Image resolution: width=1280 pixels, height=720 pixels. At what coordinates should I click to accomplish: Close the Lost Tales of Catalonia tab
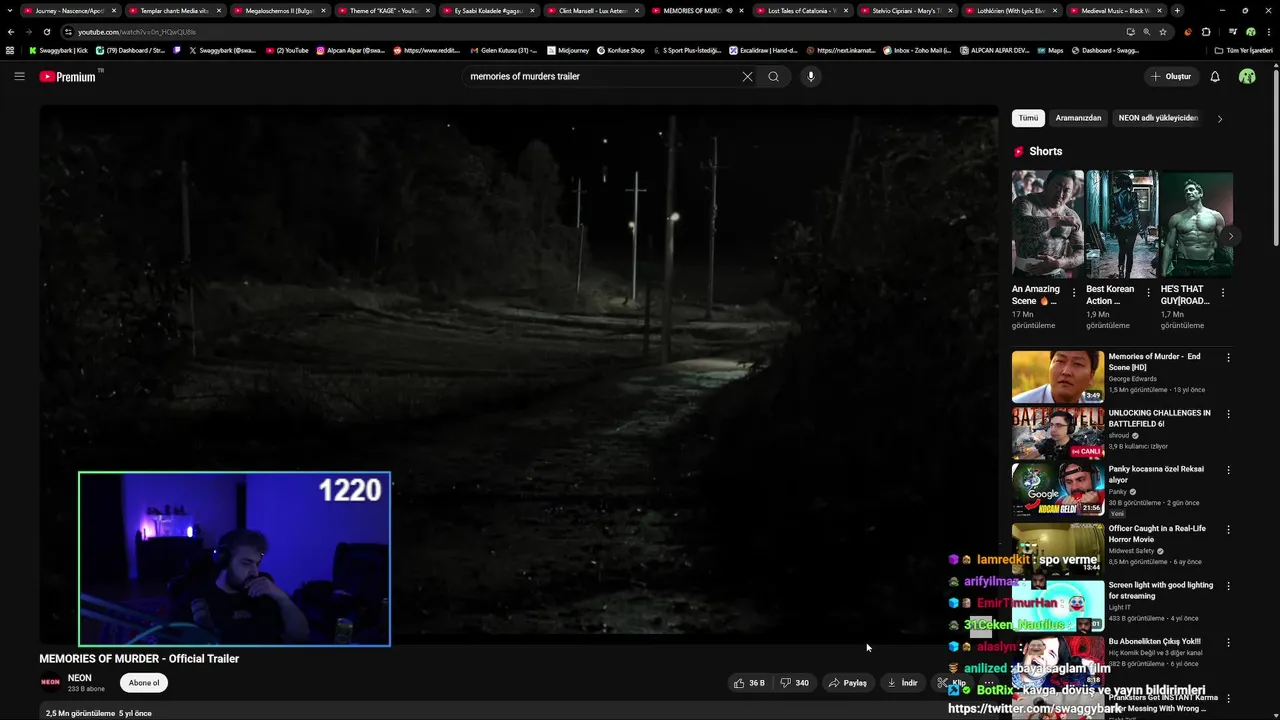[x=845, y=11]
